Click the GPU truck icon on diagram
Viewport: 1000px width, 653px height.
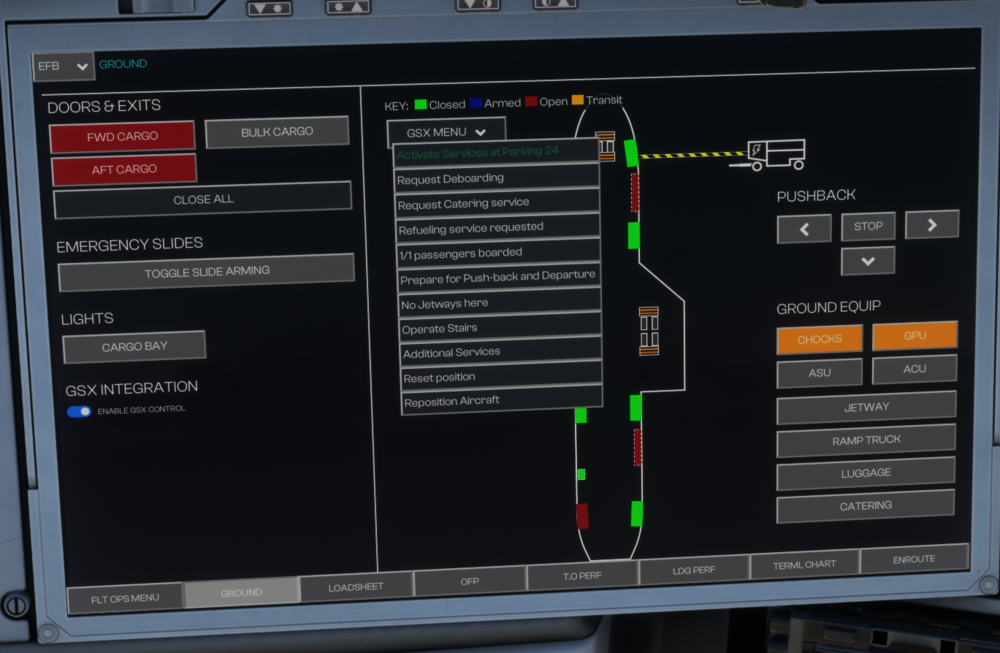777,153
